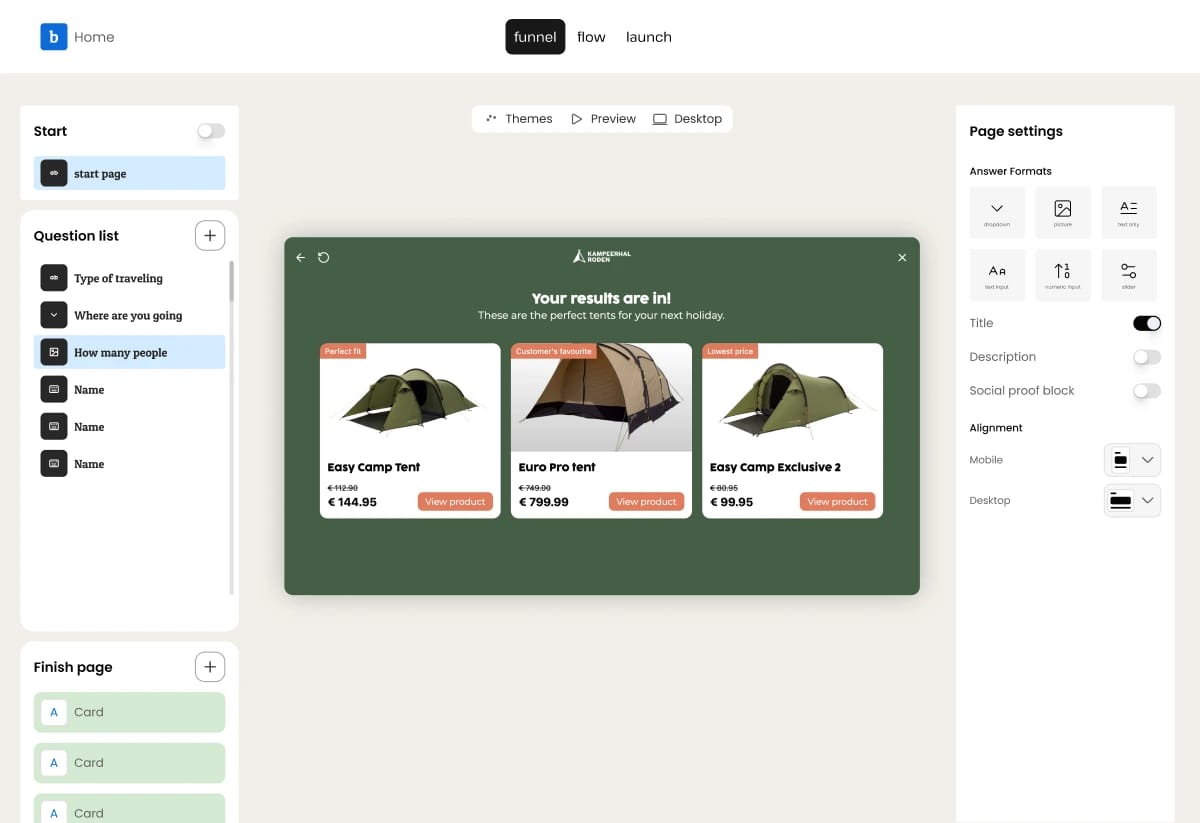Image resolution: width=1200 pixels, height=823 pixels.
Task: Click the Euro Pro tent image
Action: [601, 397]
